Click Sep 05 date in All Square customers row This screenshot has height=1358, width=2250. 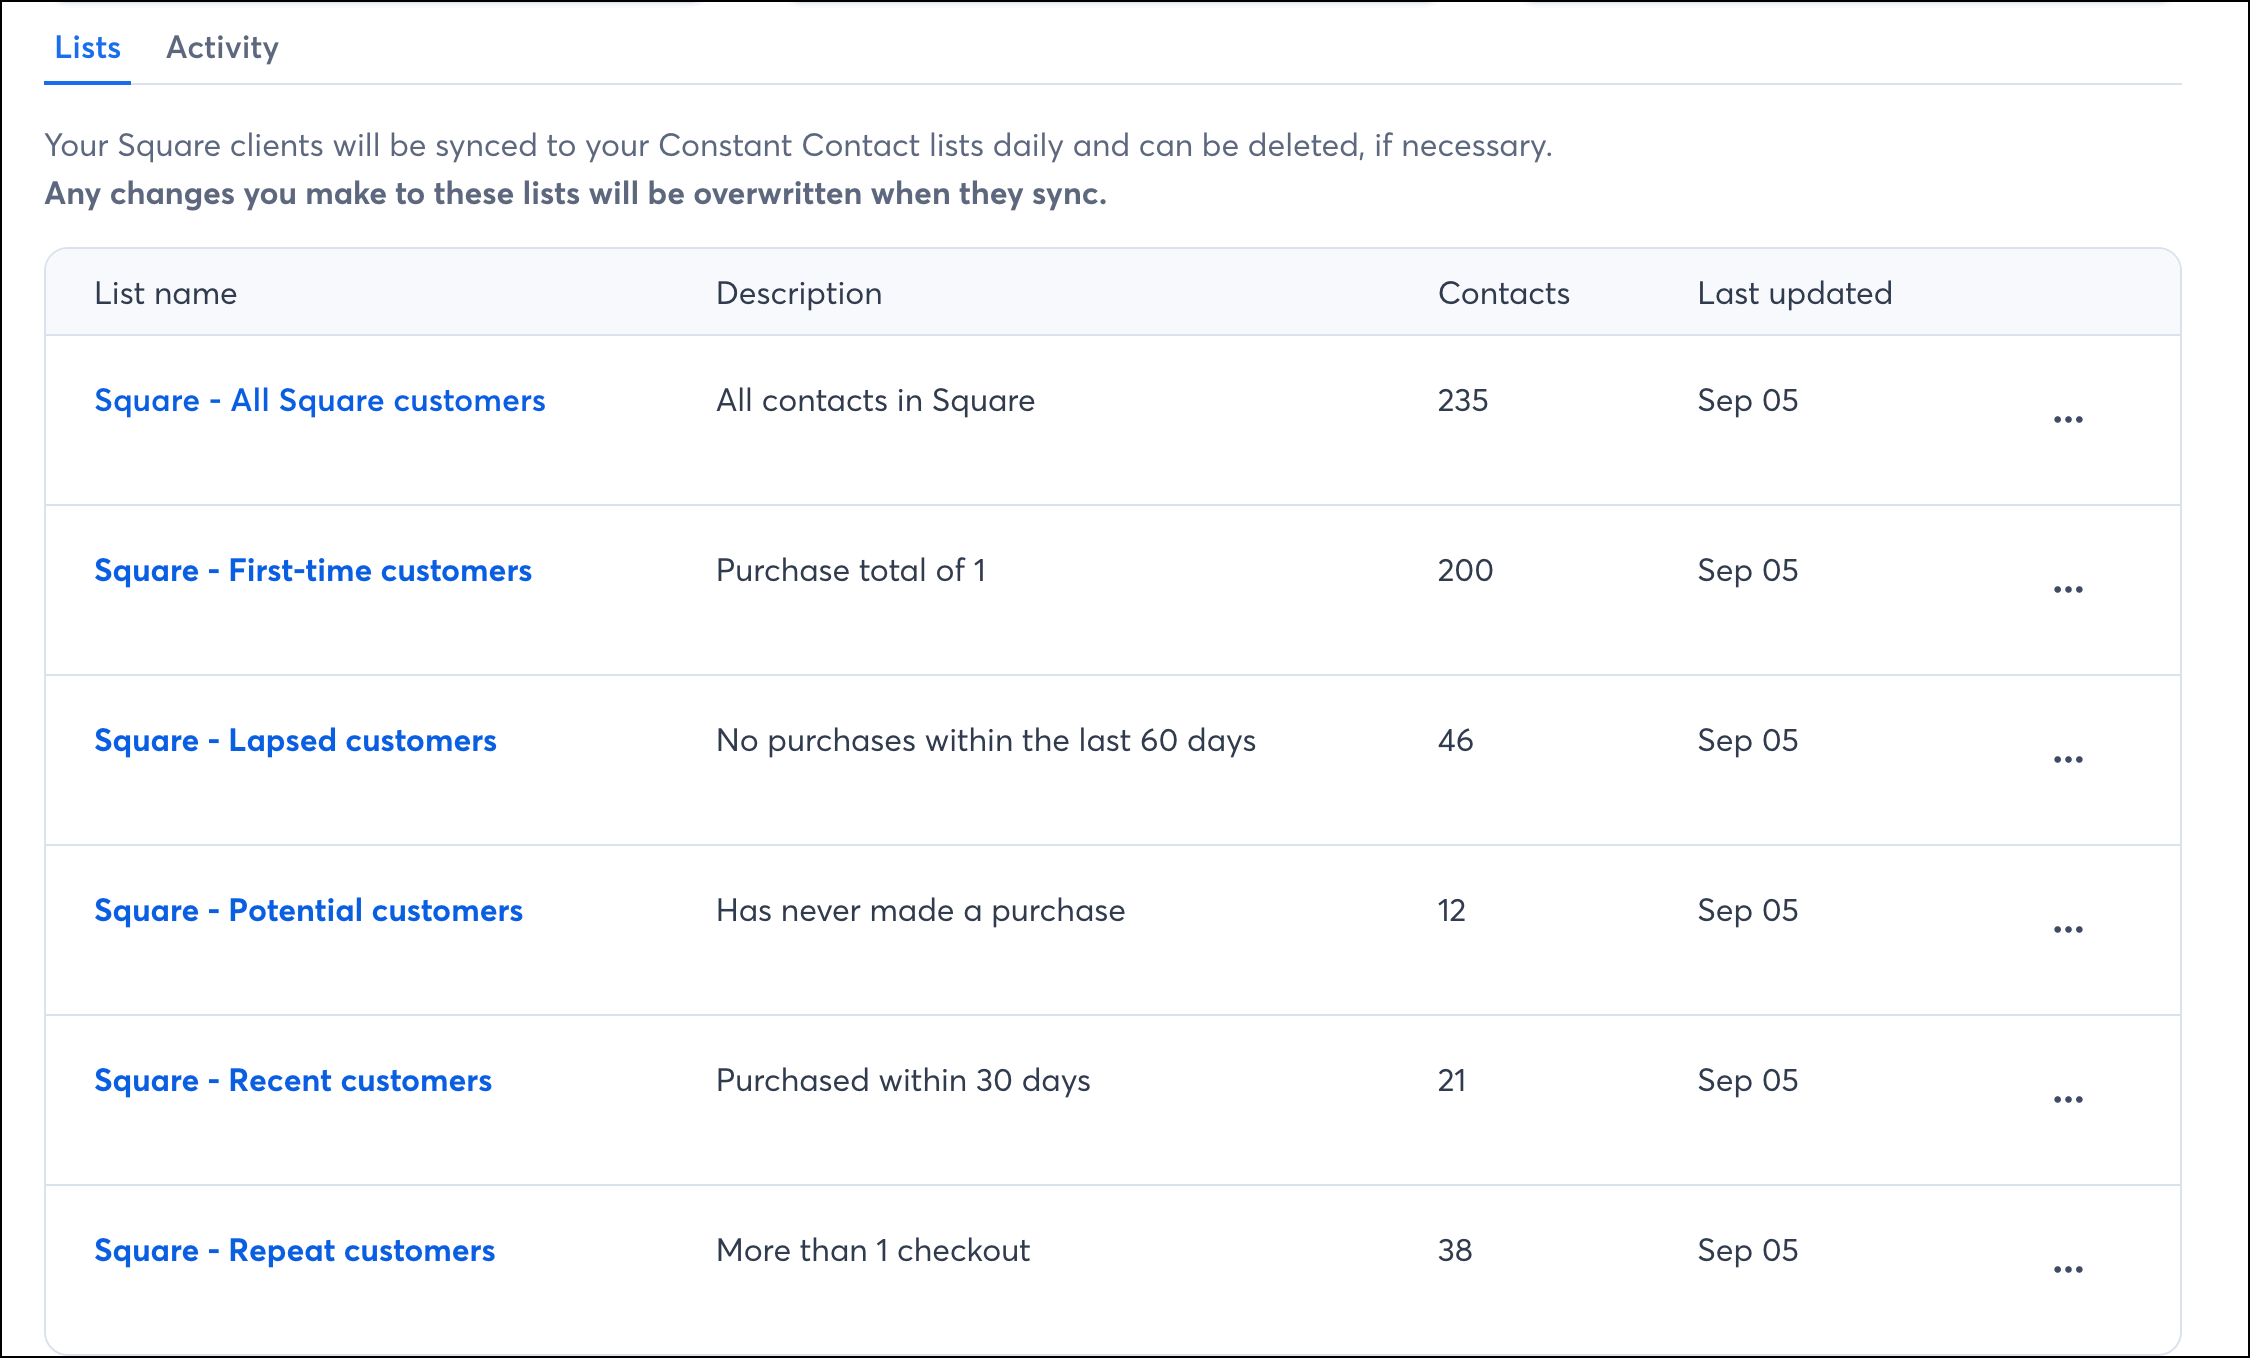1747,400
